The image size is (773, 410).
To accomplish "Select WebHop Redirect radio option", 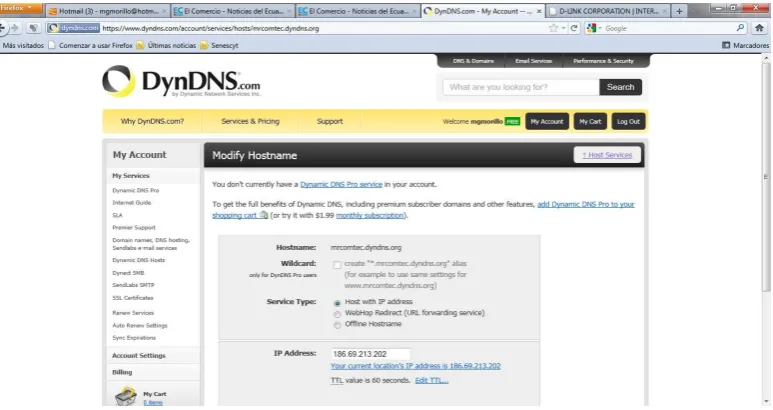I will point(337,314).
